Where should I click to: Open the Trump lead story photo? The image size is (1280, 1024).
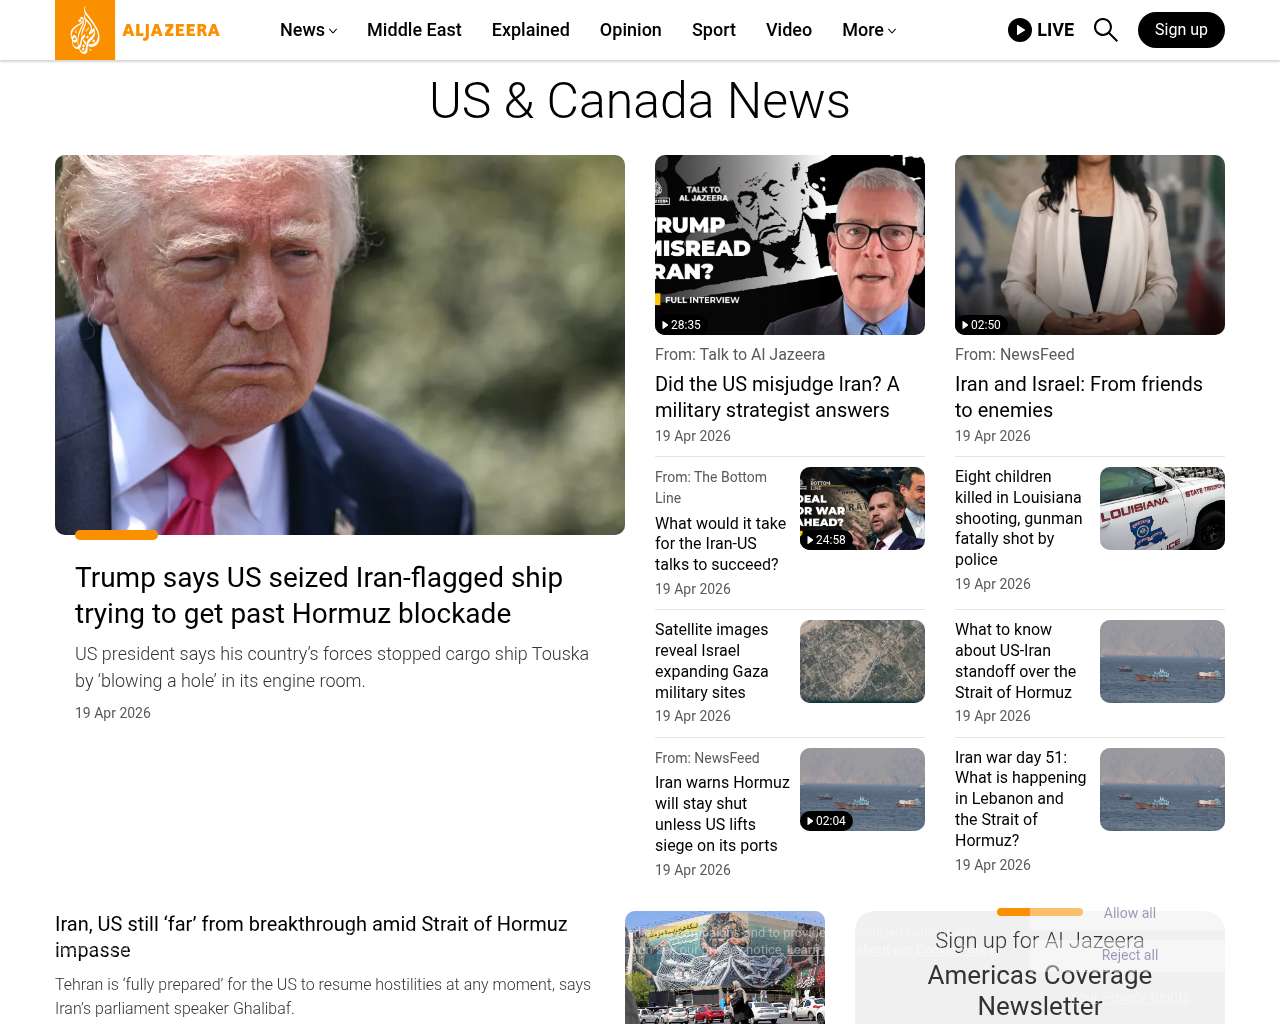340,345
